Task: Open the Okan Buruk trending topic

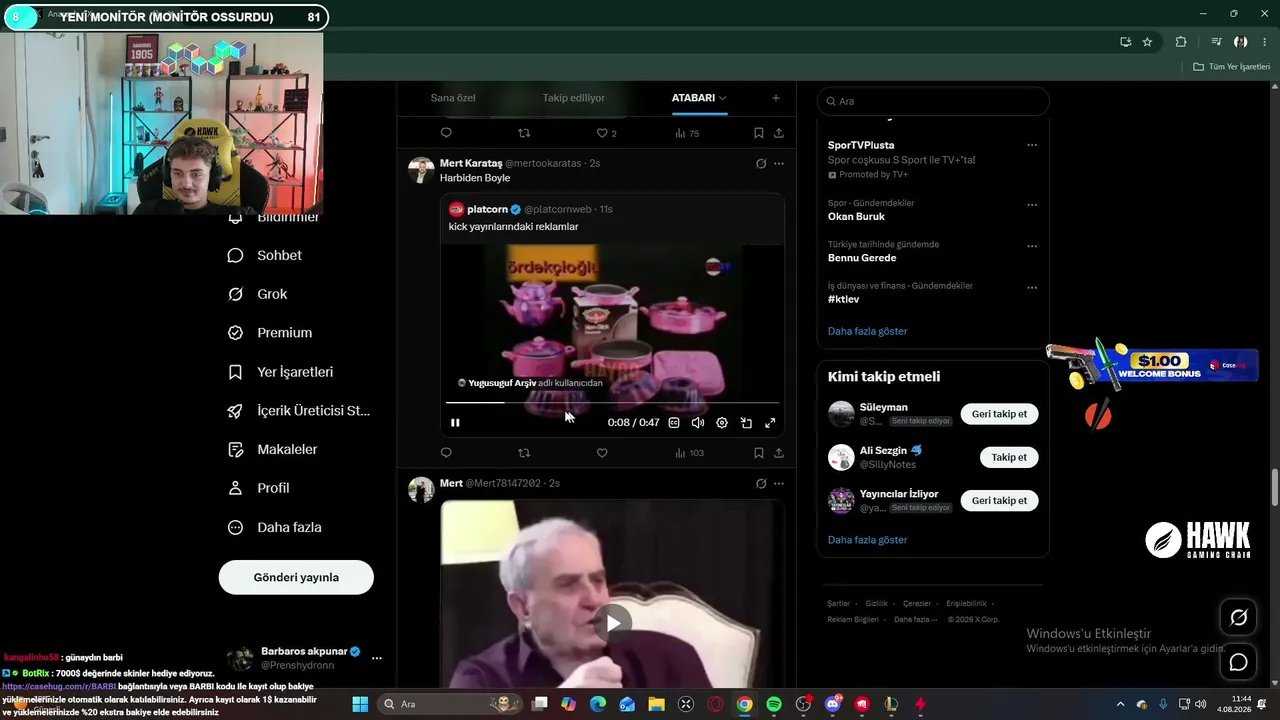Action: [x=856, y=217]
